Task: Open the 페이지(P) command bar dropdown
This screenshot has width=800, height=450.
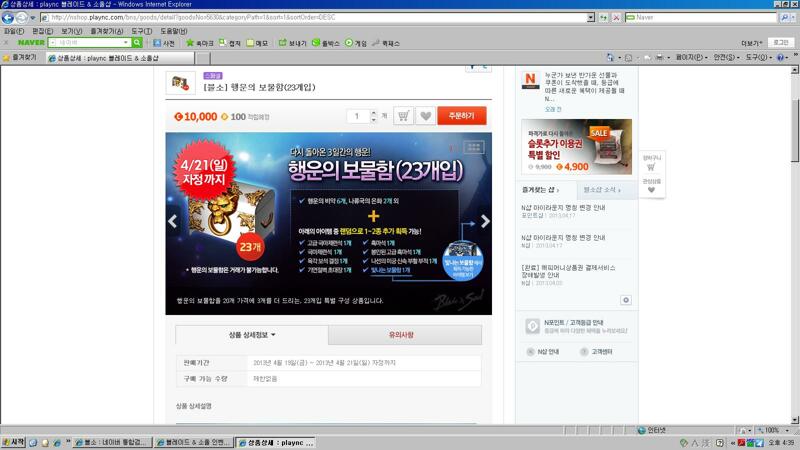Action: (x=691, y=58)
